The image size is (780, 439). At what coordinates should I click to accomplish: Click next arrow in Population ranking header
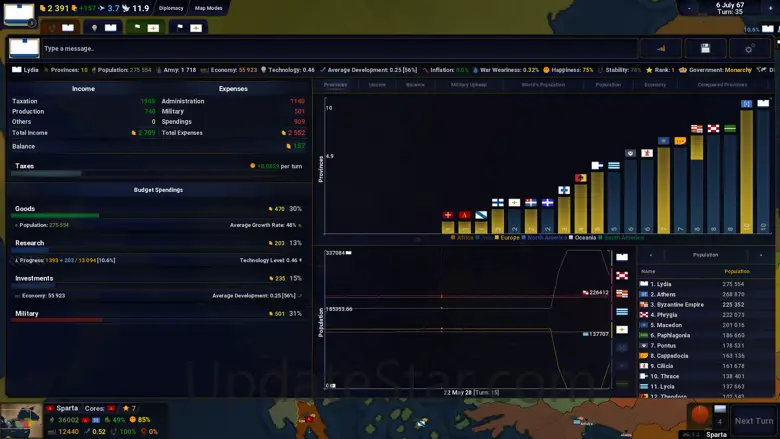pos(761,255)
